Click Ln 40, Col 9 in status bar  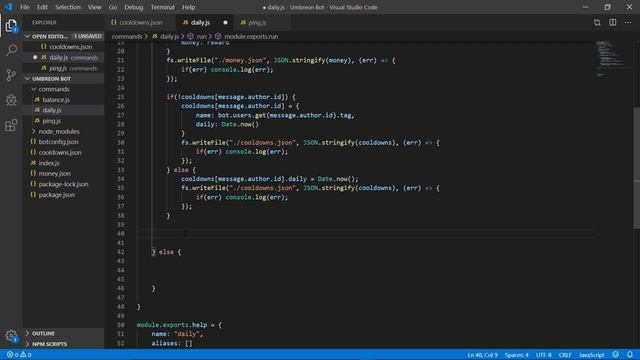click(482, 355)
